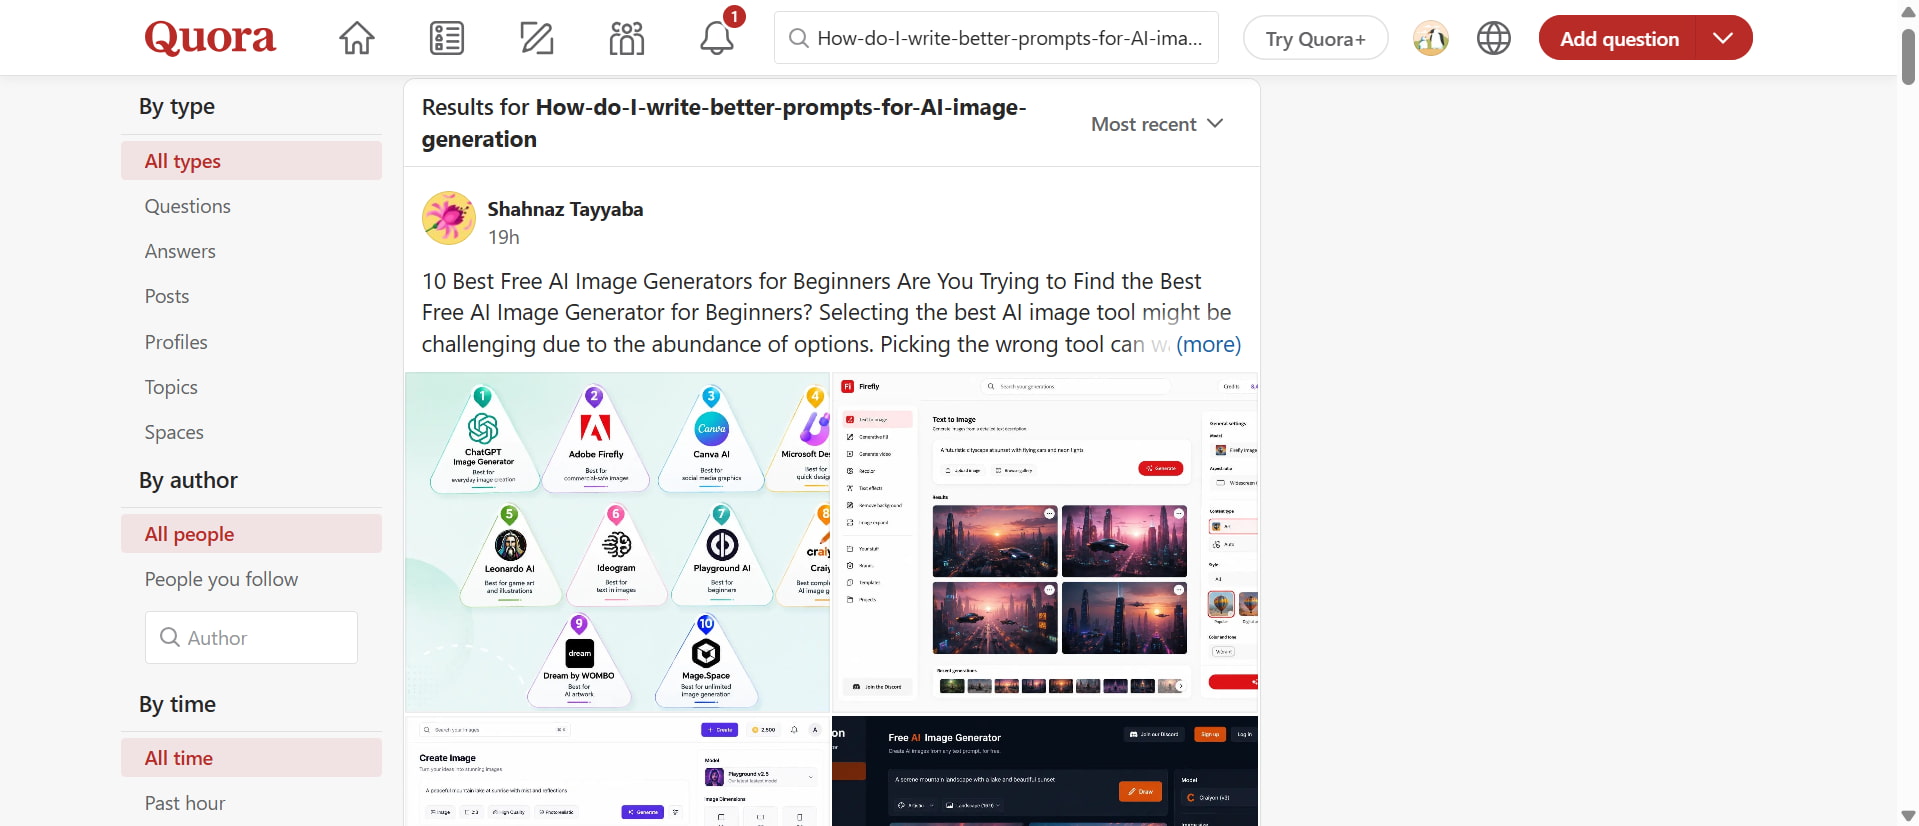1919x826 pixels.
Task: Open the Firefly Text to Image screenshot
Action: [1045, 542]
